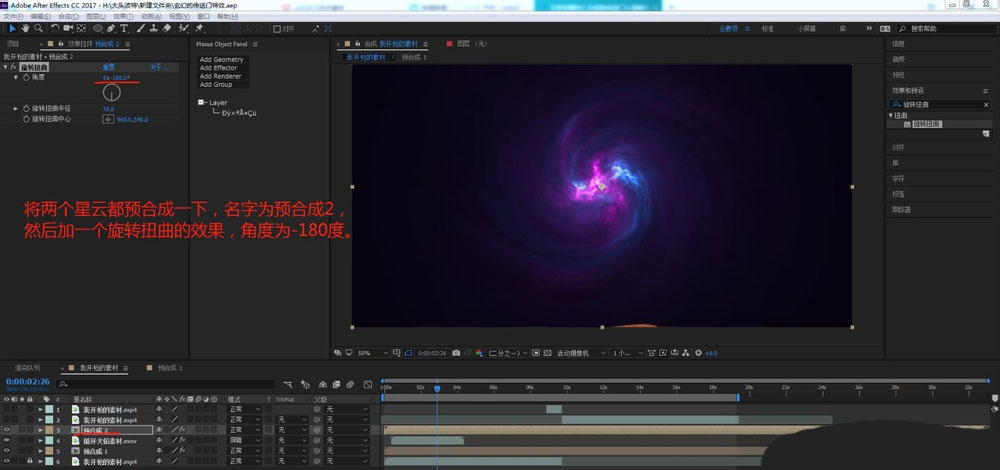This screenshot has width=1000, height=470.
Task: Click Add Geometry in Plexus panel
Action: pyautogui.click(x=221, y=60)
